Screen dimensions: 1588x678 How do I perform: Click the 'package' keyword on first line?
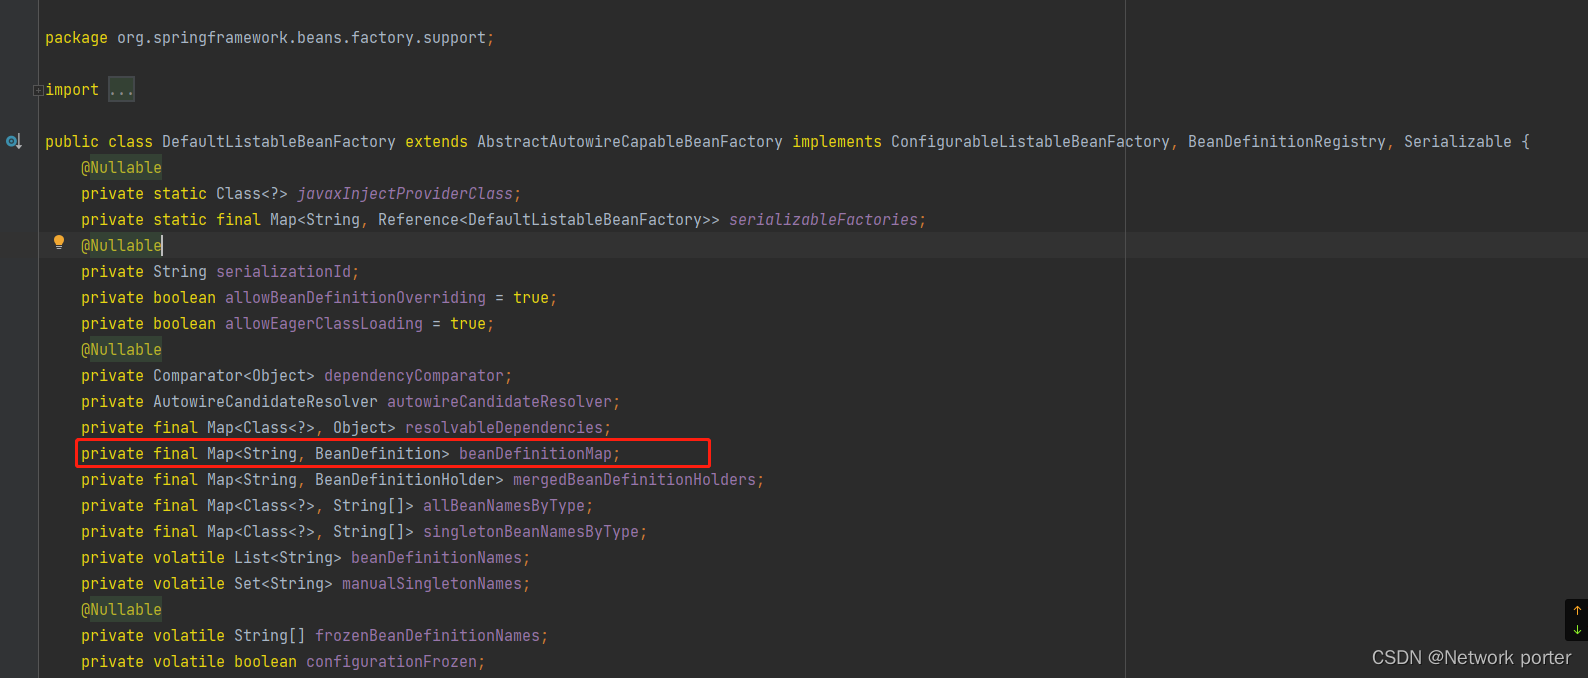[x=76, y=38]
